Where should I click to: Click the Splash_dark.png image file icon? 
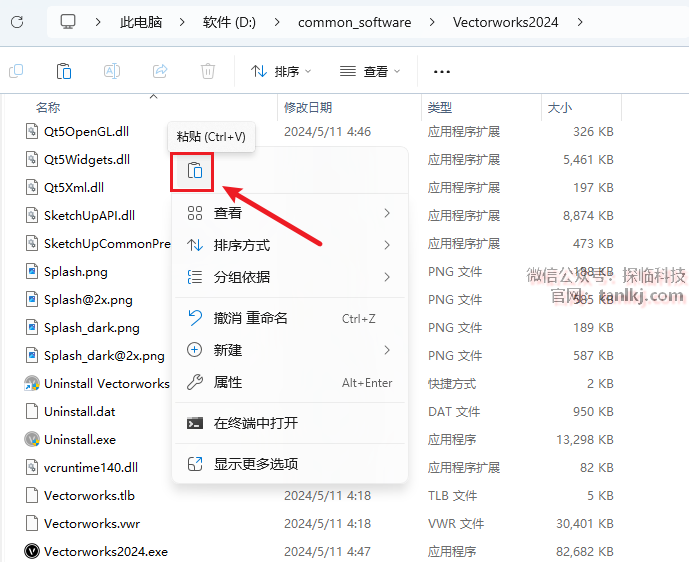coord(32,327)
